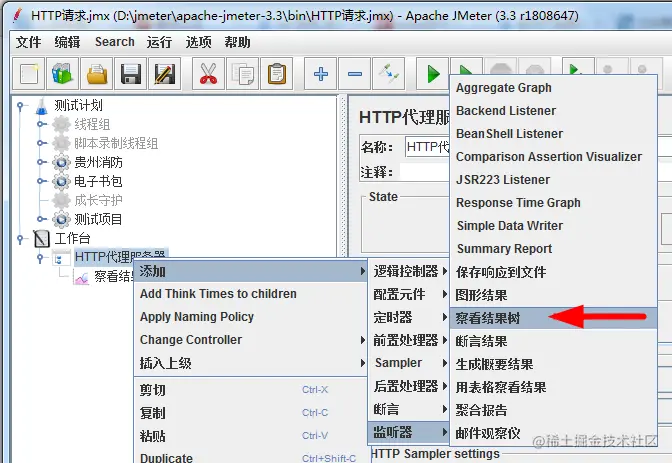Open the 帮助 menu

(x=237, y=42)
